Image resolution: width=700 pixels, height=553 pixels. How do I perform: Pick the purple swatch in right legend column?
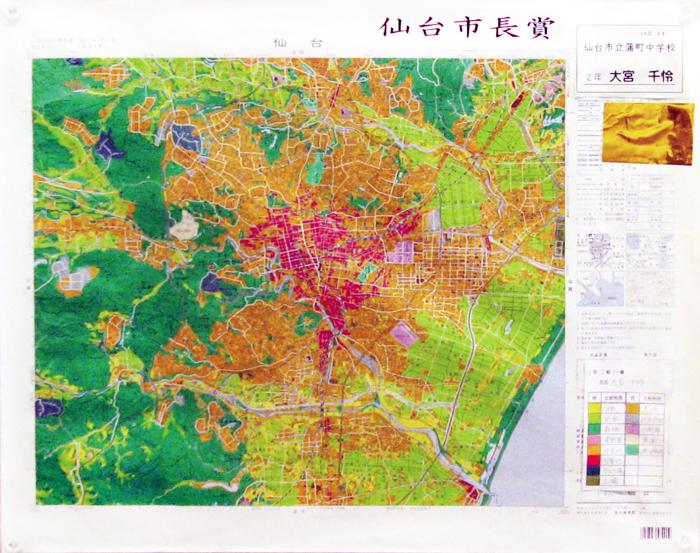(x=632, y=429)
